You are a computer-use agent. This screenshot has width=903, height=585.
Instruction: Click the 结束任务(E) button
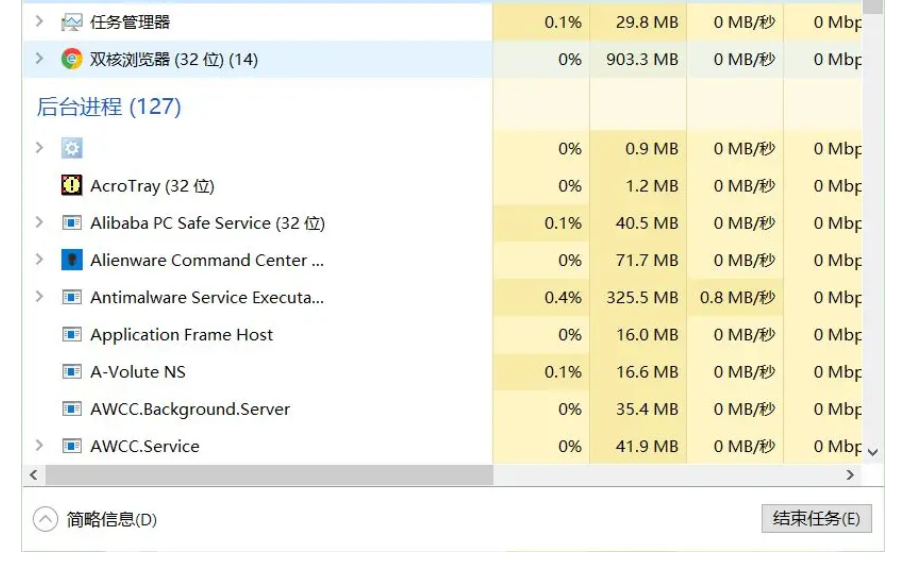coord(816,519)
